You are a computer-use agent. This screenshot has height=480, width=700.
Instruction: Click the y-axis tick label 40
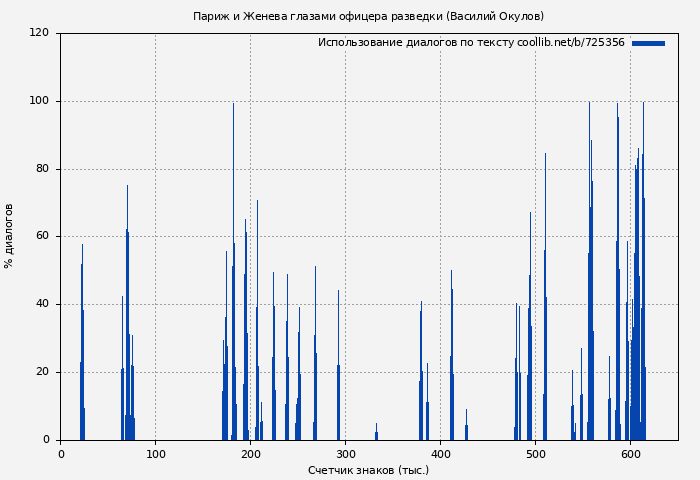tap(42, 304)
